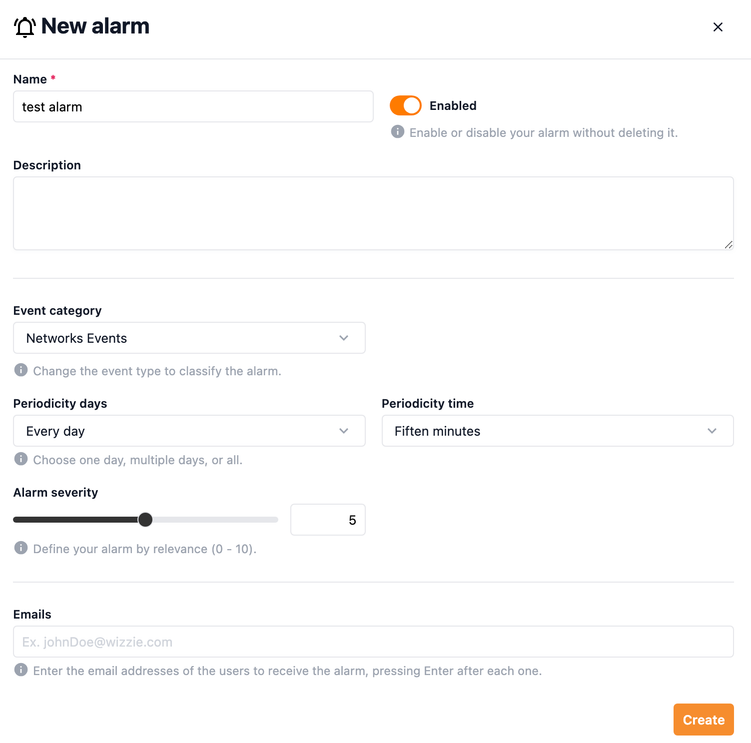Click info icon under Periodicity days
The height and width of the screenshot is (743, 751).
21,459
